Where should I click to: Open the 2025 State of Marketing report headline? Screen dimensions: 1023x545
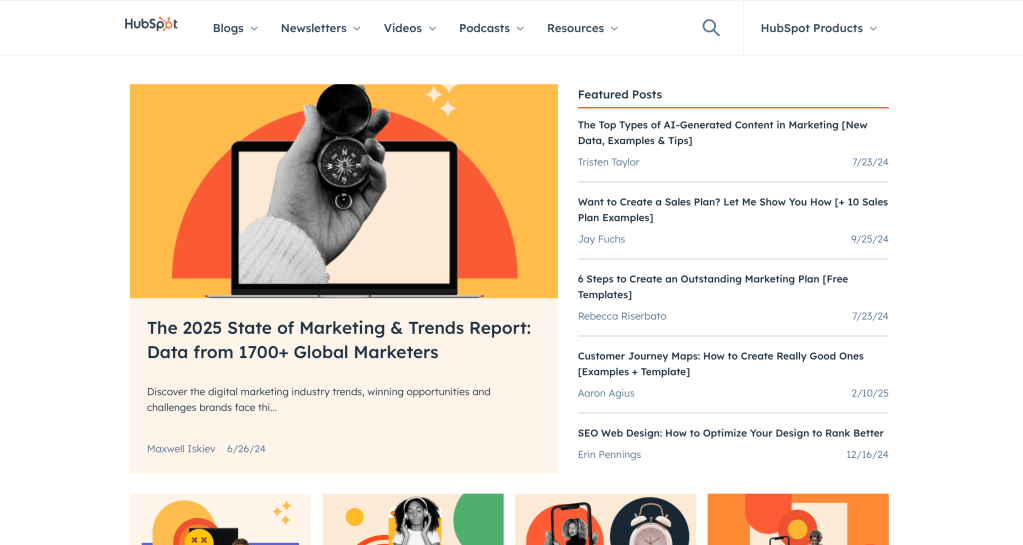(x=338, y=340)
